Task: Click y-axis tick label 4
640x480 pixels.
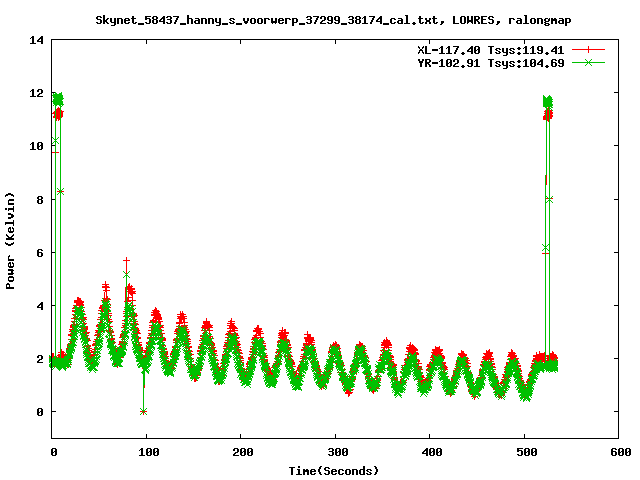Action: [40, 306]
